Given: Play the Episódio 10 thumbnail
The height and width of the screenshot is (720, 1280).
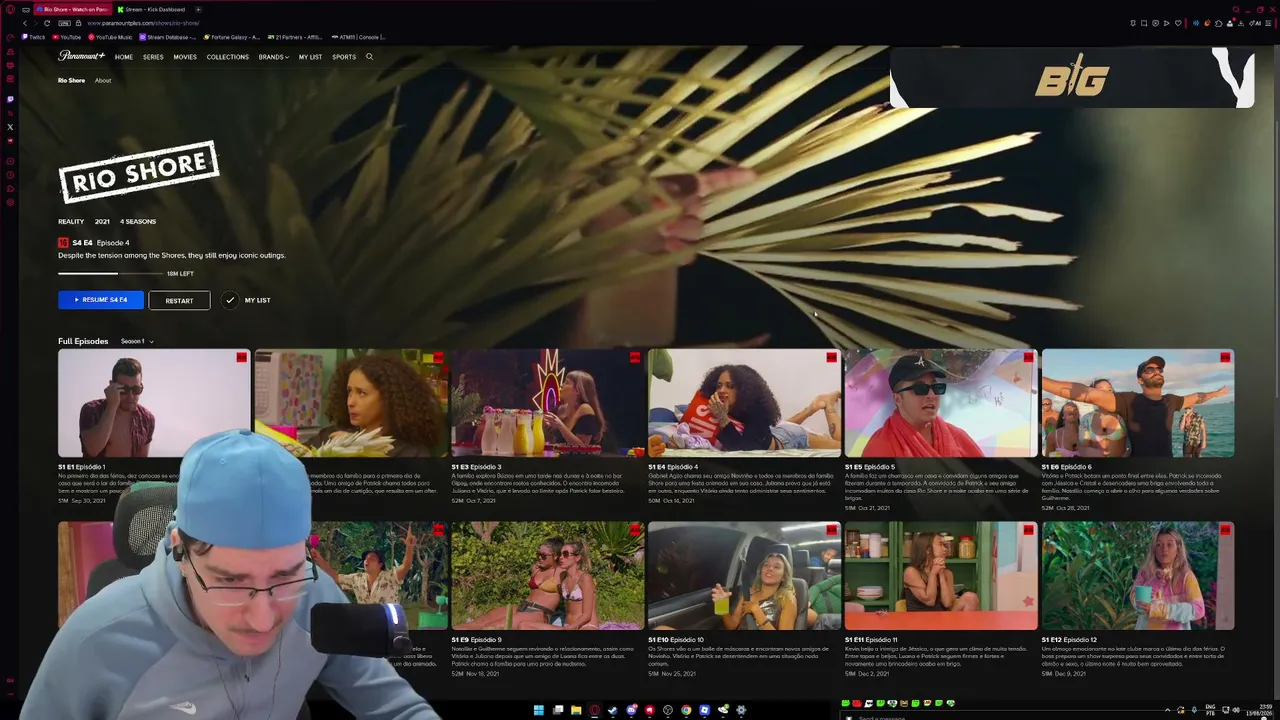Looking at the screenshot, I should [x=745, y=576].
